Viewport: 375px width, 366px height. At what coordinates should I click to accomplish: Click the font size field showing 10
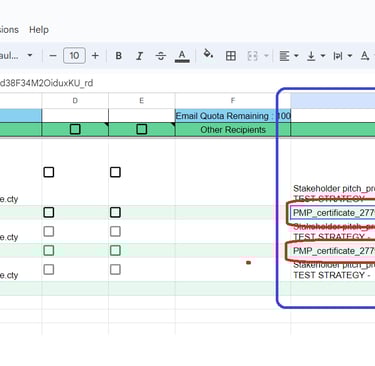(x=74, y=56)
